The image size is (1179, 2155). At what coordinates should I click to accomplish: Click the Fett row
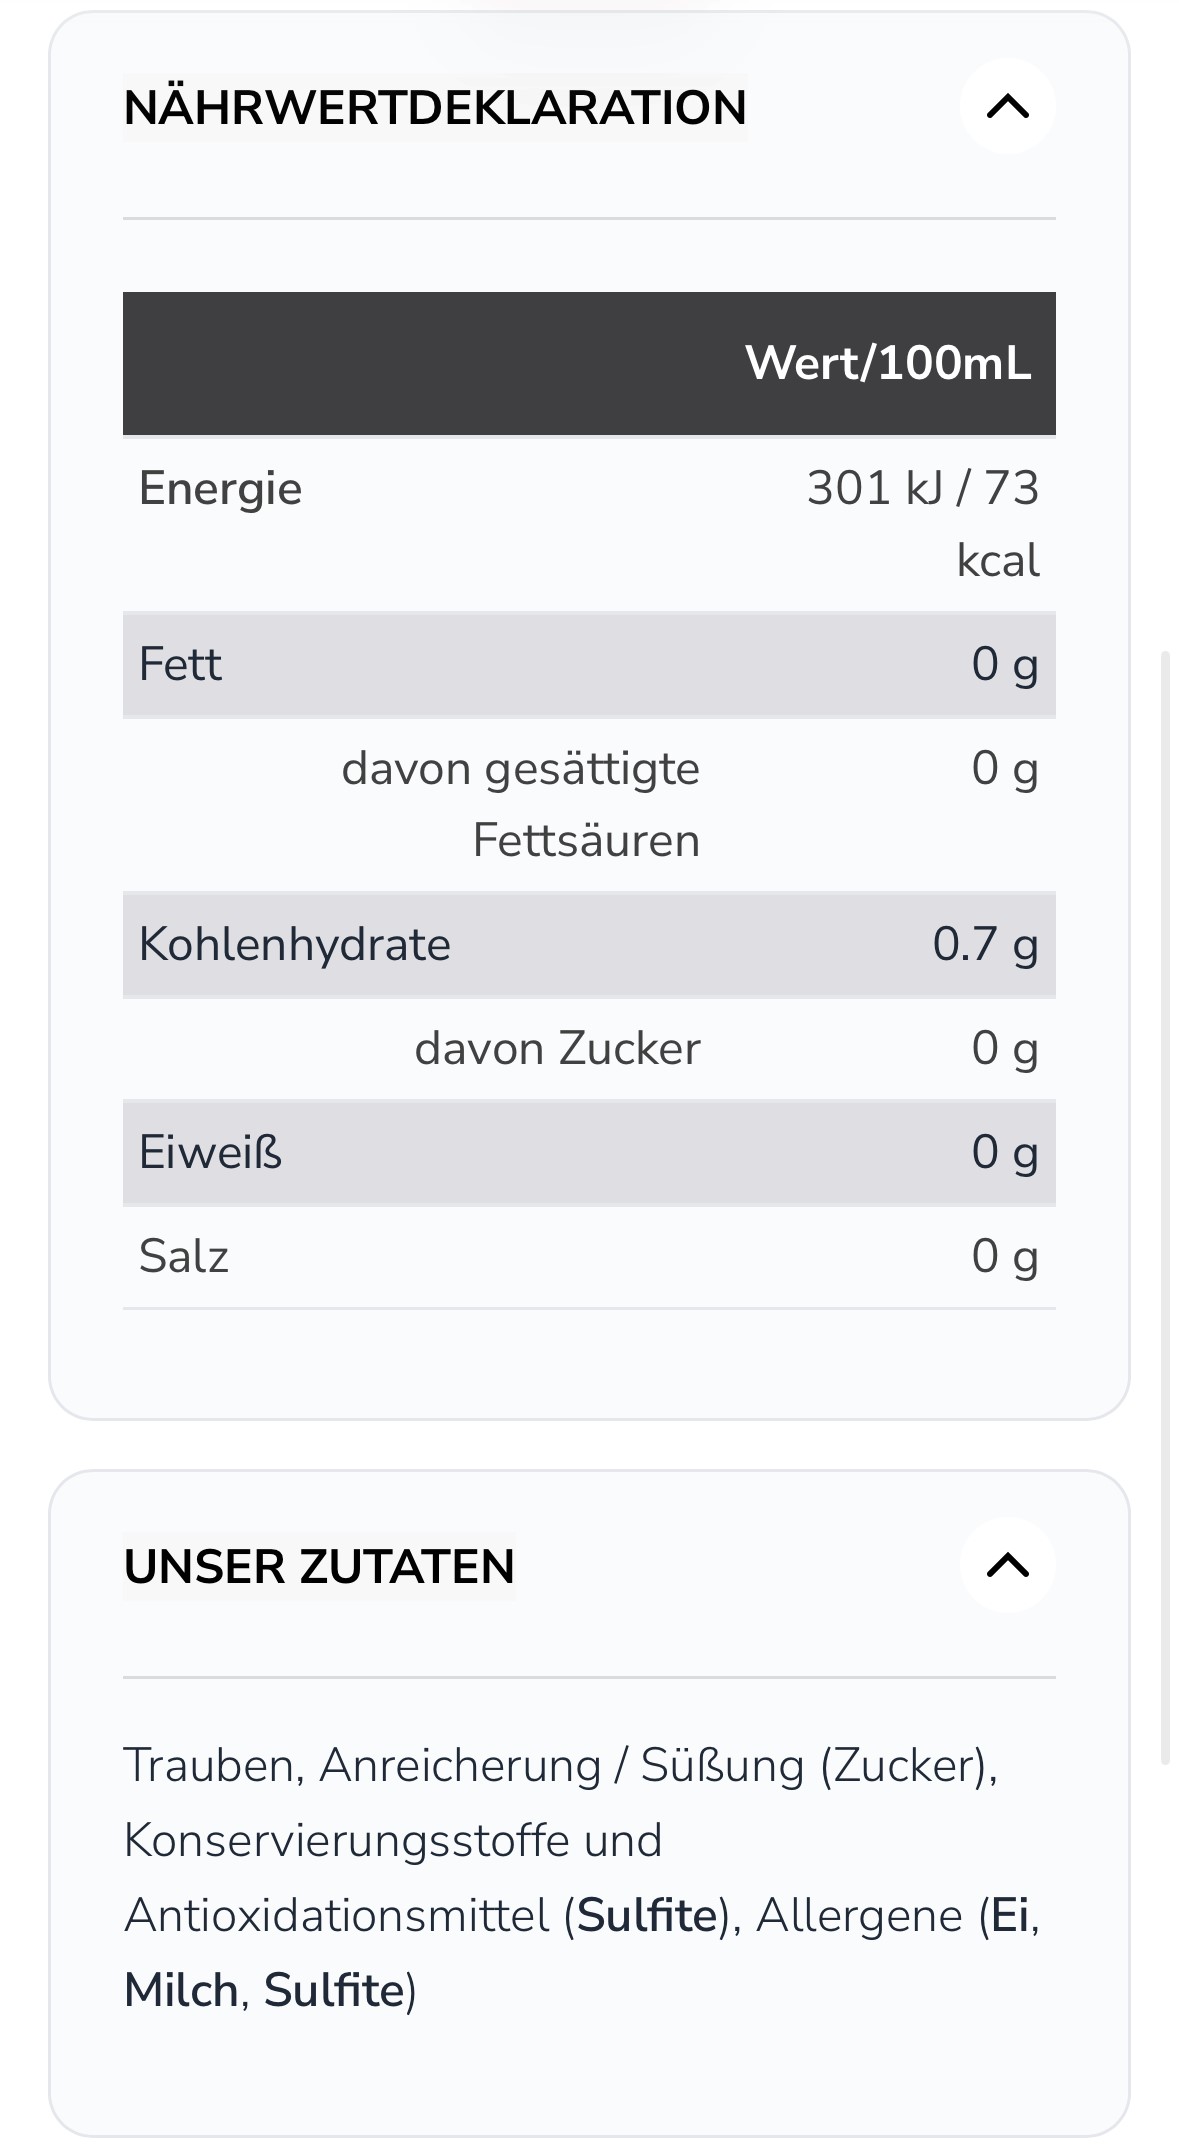589,664
